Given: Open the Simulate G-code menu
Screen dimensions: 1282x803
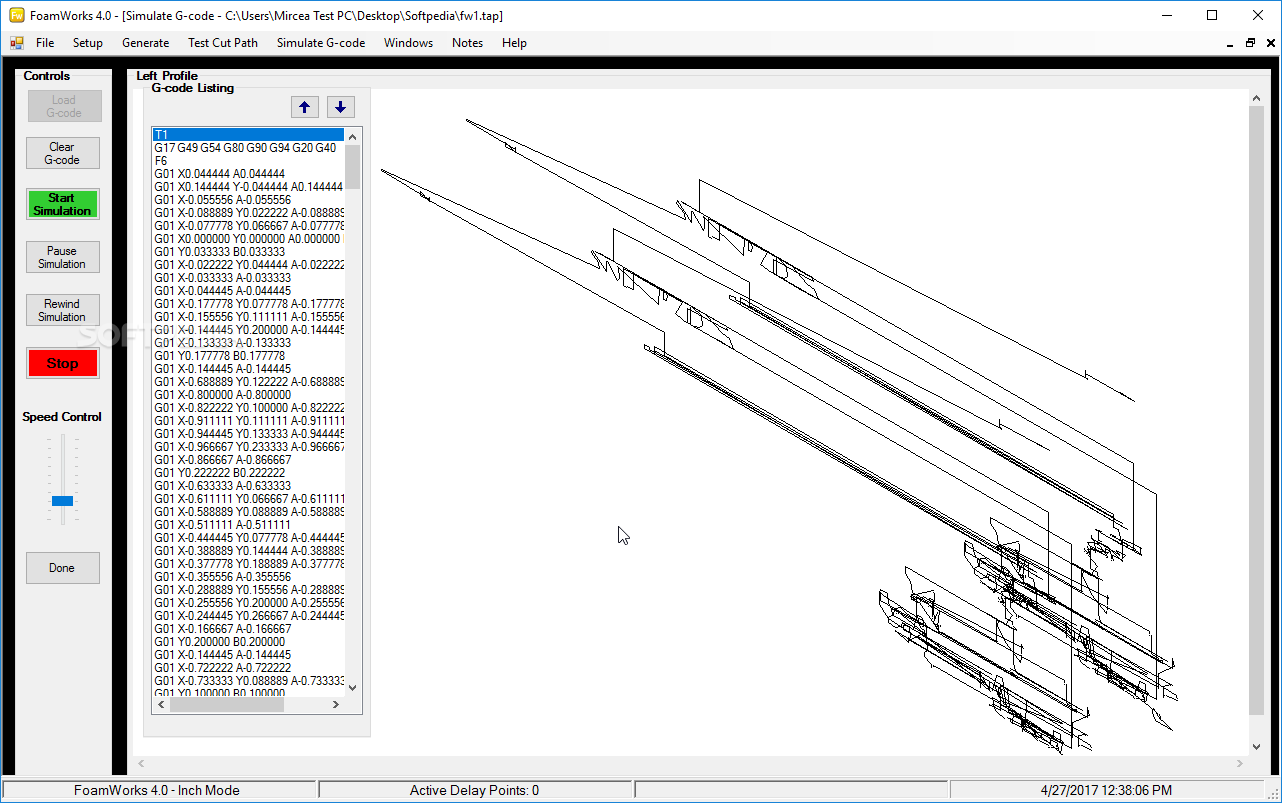Looking at the screenshot, I should click(321, 43).
